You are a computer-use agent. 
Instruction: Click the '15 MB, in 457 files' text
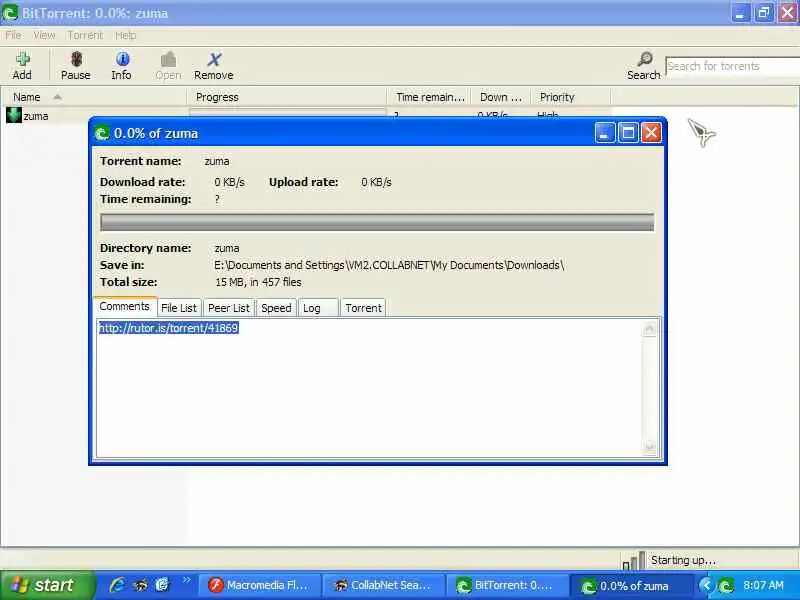pos(258,282)
